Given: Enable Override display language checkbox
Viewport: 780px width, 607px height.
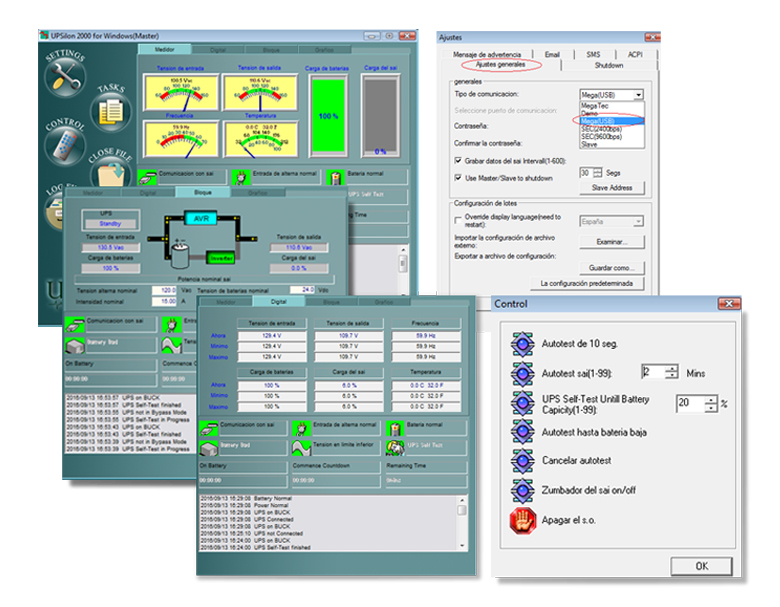Looking at the screenshot, I should click(x=458, y=220).
